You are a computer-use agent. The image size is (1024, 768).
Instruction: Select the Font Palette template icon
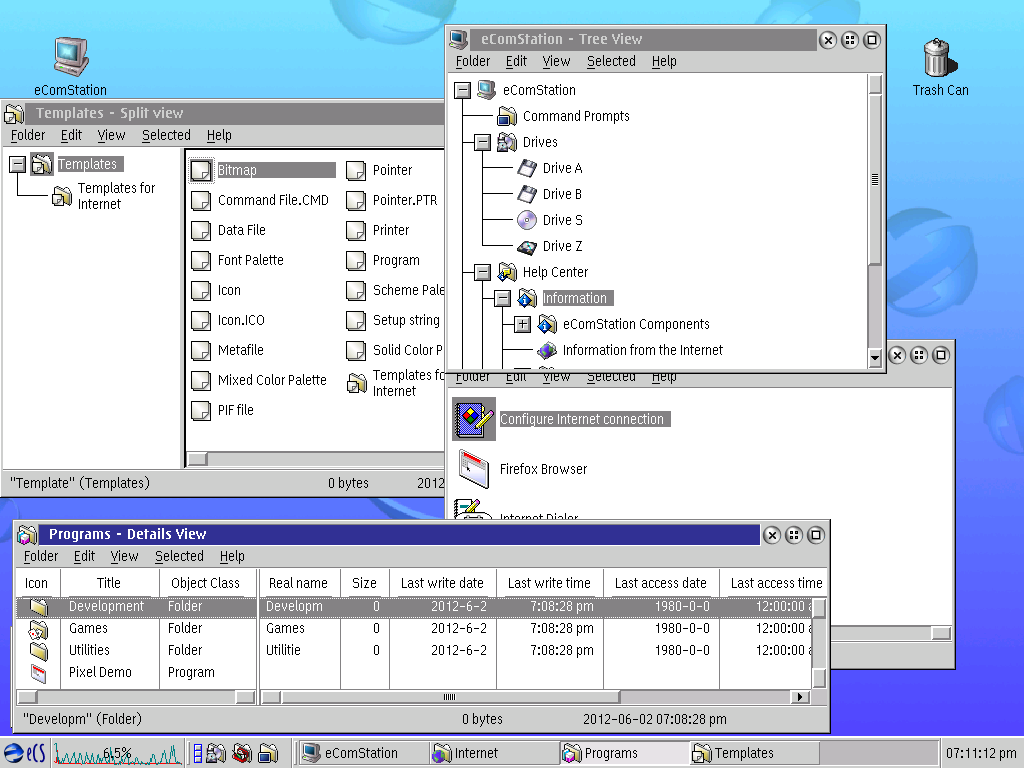pos(201,261)
